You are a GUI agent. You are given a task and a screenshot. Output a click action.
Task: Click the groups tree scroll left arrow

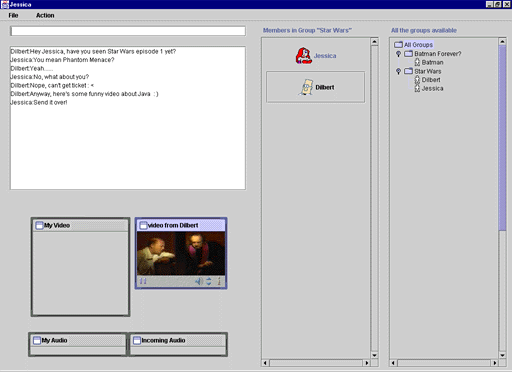click(393, 363)
